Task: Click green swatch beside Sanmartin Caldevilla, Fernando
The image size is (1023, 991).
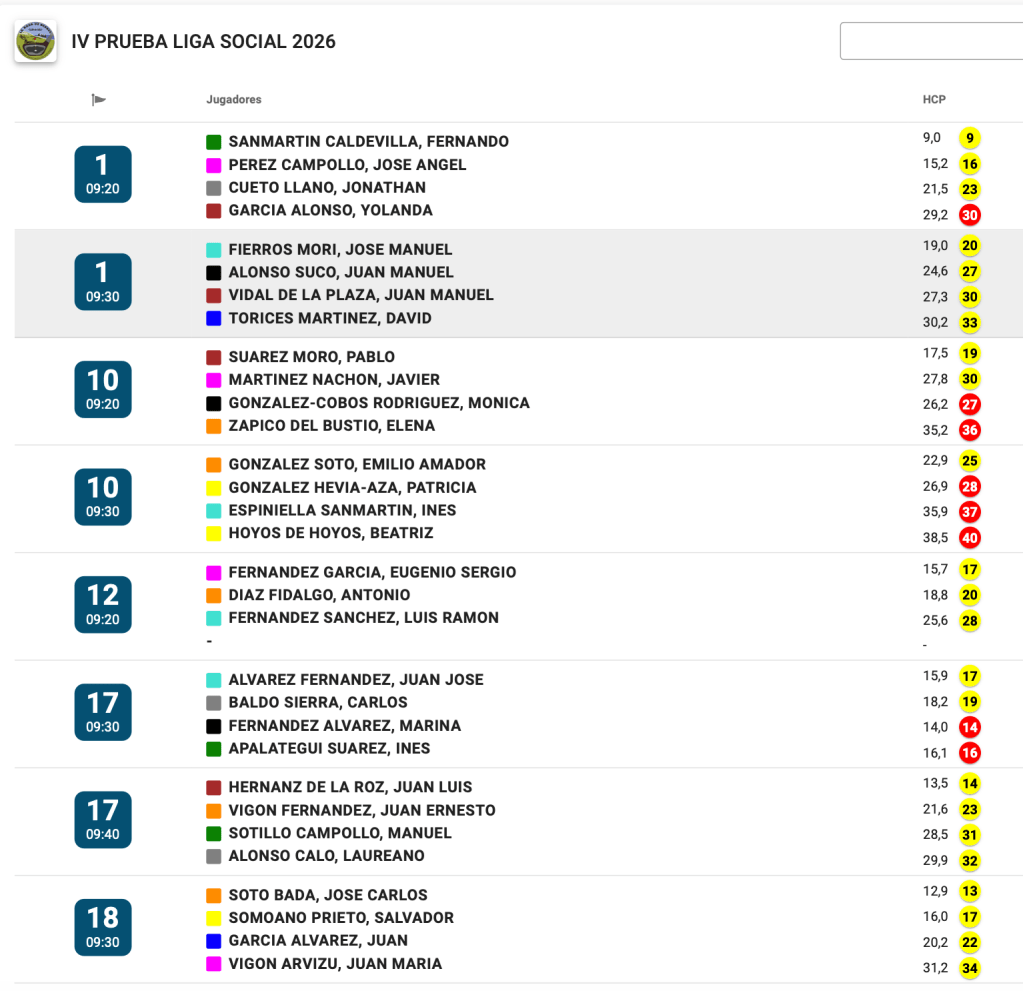Action: pyautogui.click(x=213, y=142)
